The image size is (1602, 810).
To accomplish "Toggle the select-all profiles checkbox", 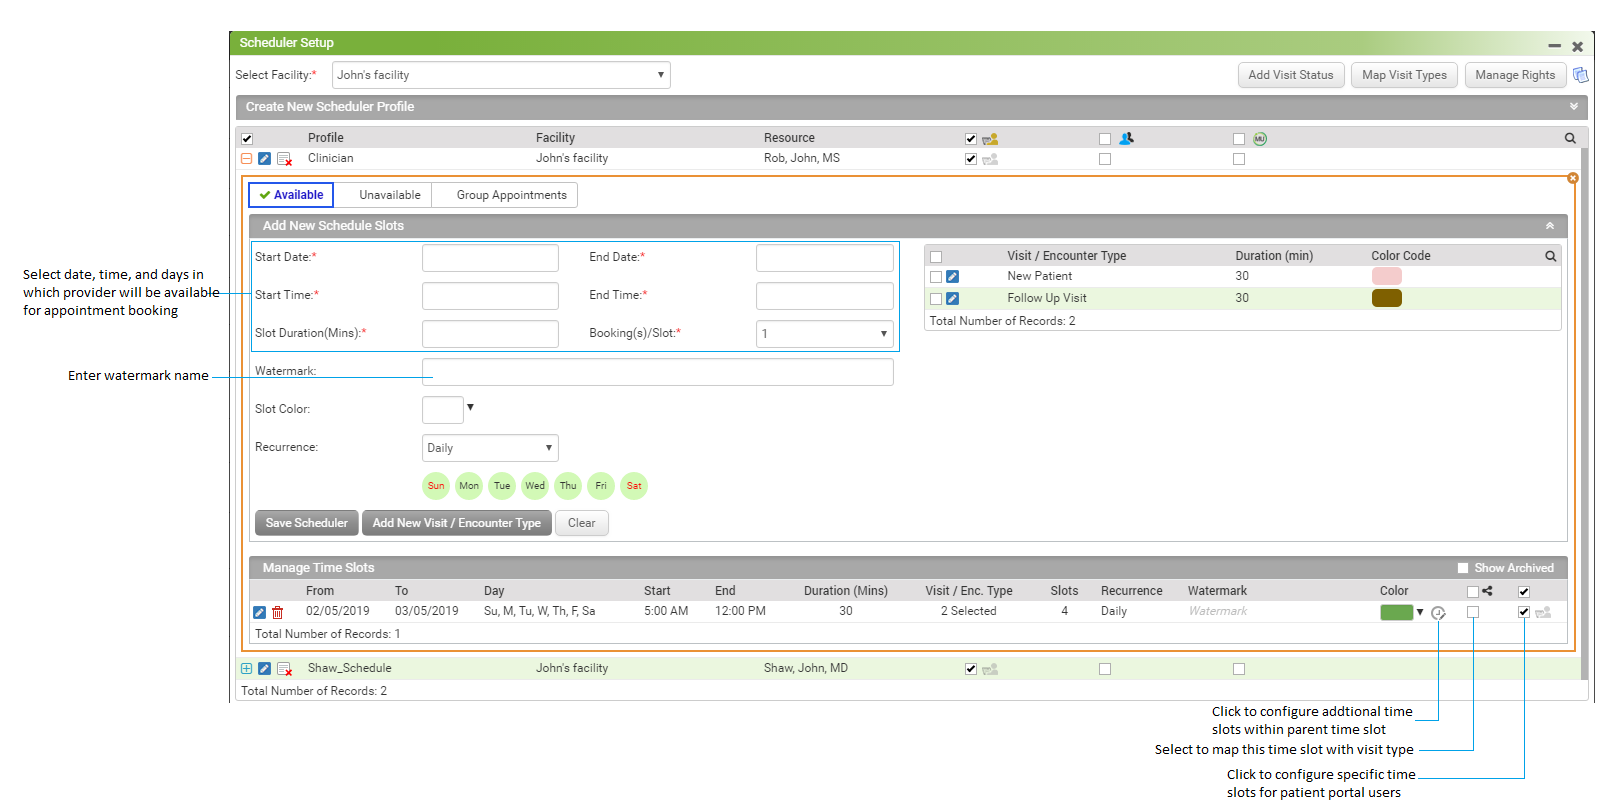I will tap(247, 139).
